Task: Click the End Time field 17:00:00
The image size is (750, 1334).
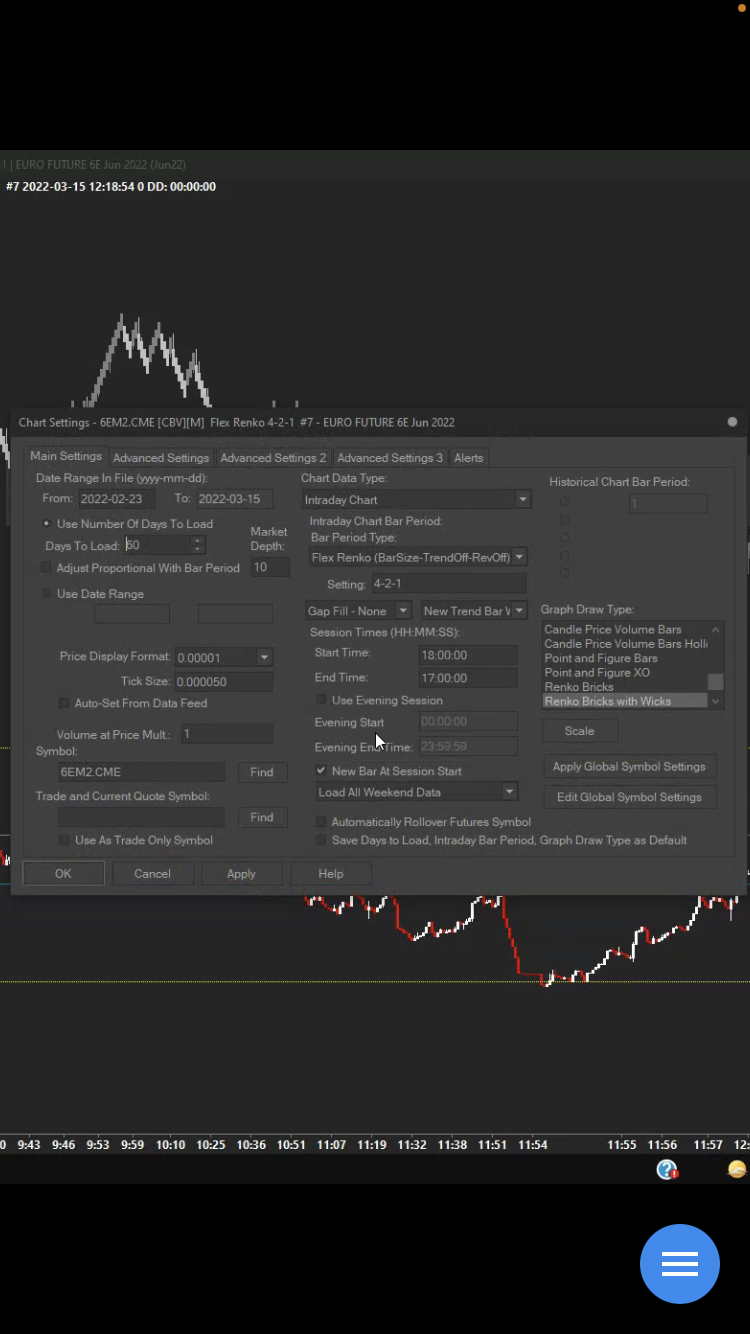Action: click(x=468, y=678)
